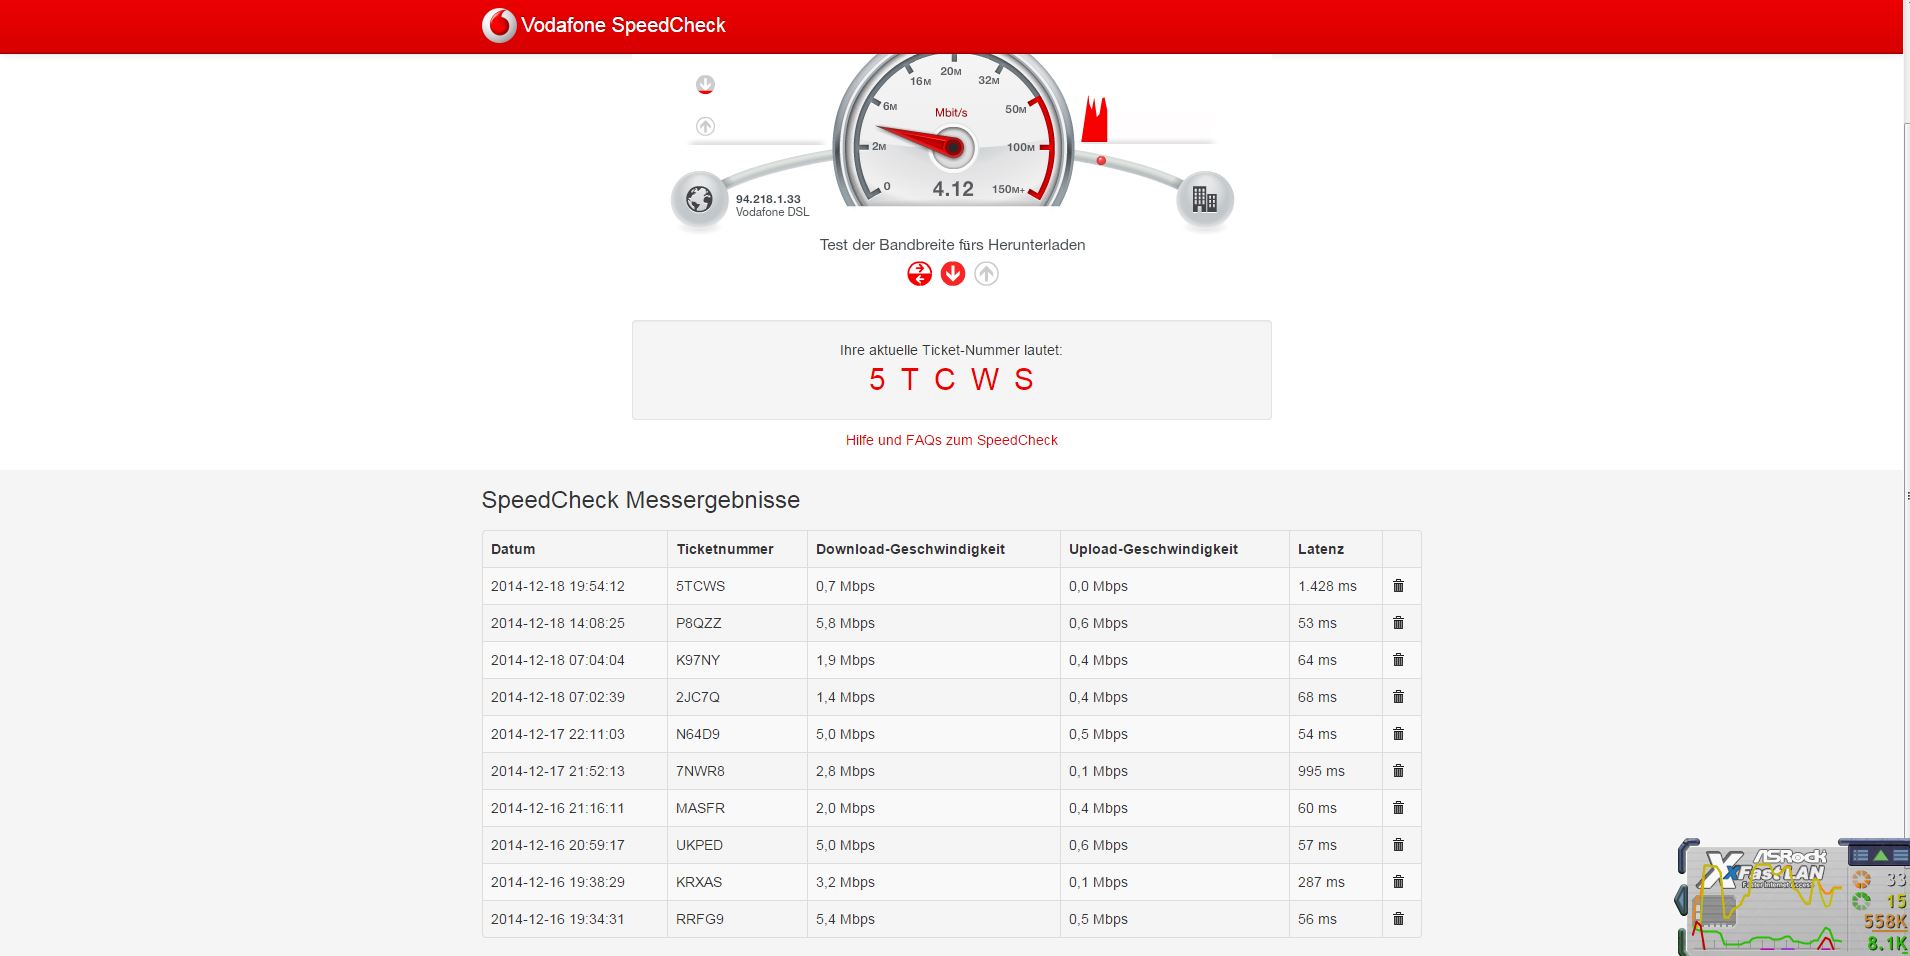Click the Download-Geschwindigkeit column header
The width and height of the screenshot is (1910, 956).
pos(910,549)
